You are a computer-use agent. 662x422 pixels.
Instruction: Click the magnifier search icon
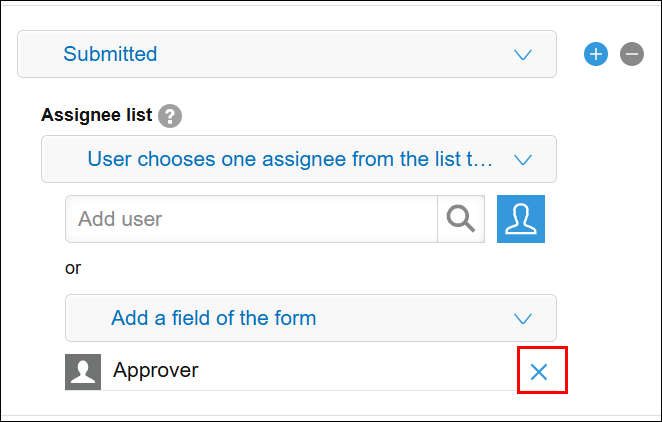(x=460, y=219)
